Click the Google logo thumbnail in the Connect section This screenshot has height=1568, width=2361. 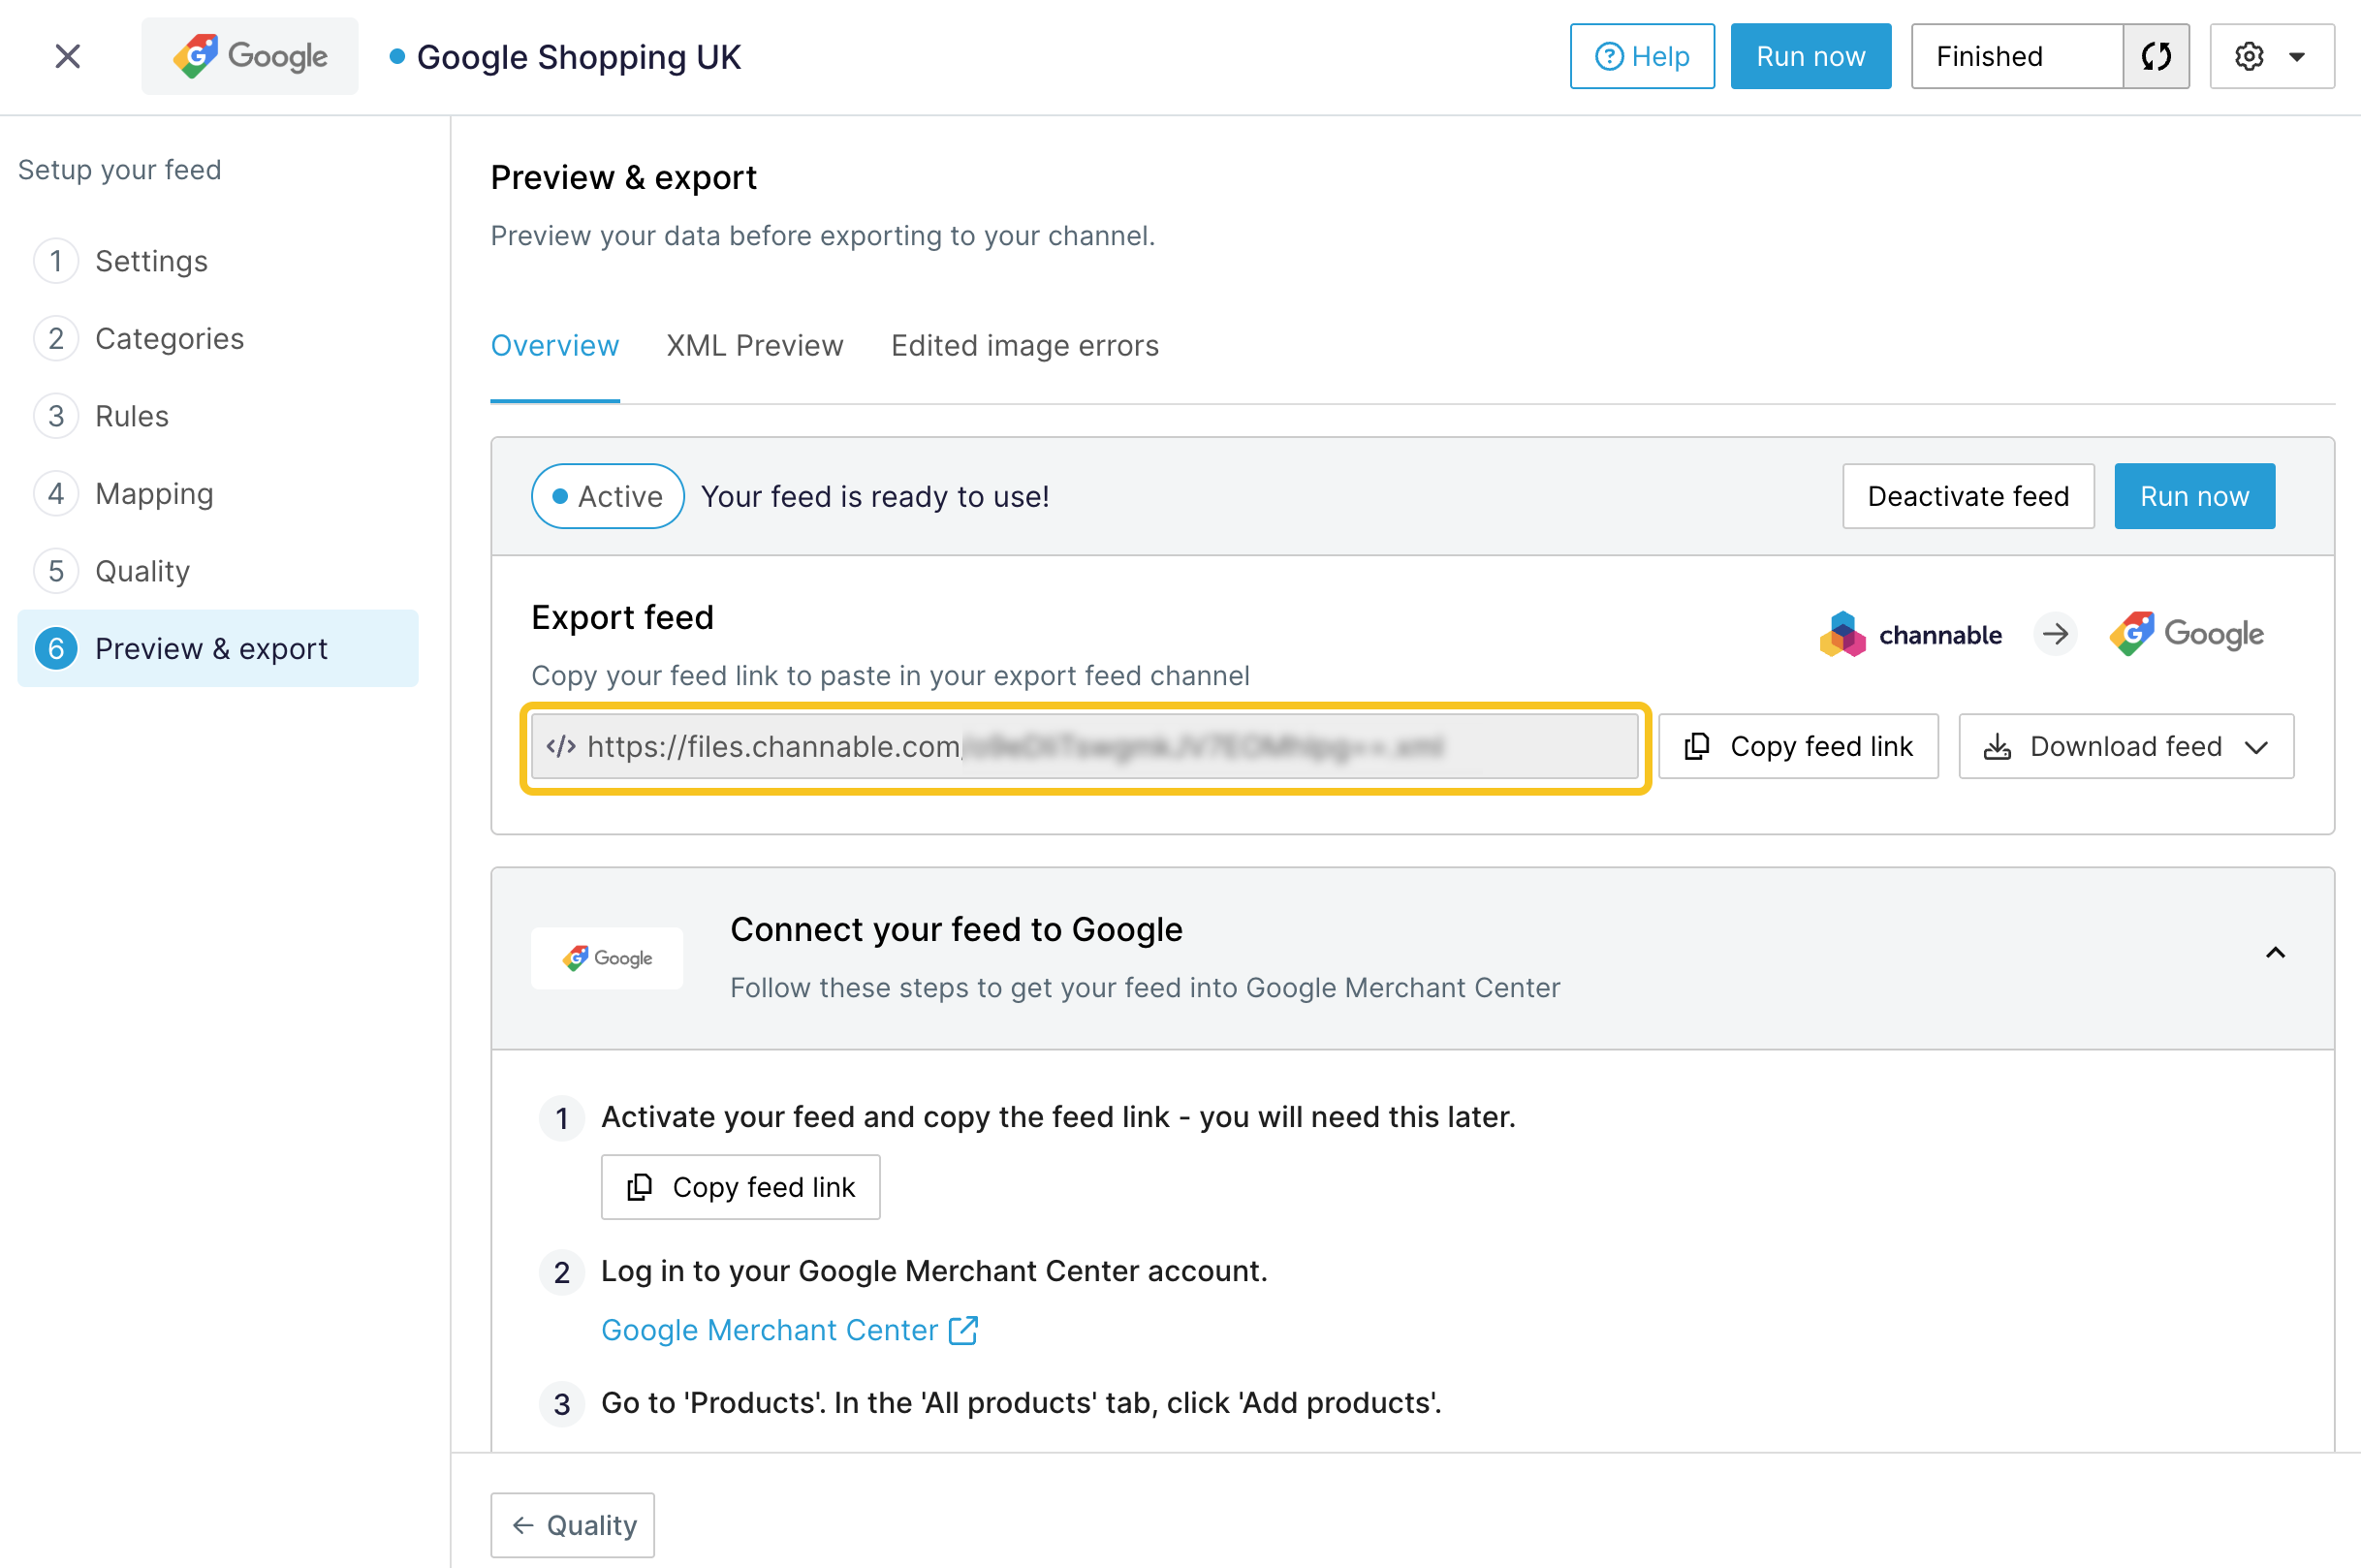click(607, 958)
